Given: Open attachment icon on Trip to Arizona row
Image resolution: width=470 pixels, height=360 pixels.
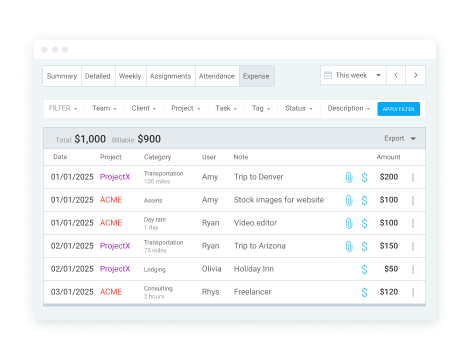Looking at the screenshot, I should [349, 246].
